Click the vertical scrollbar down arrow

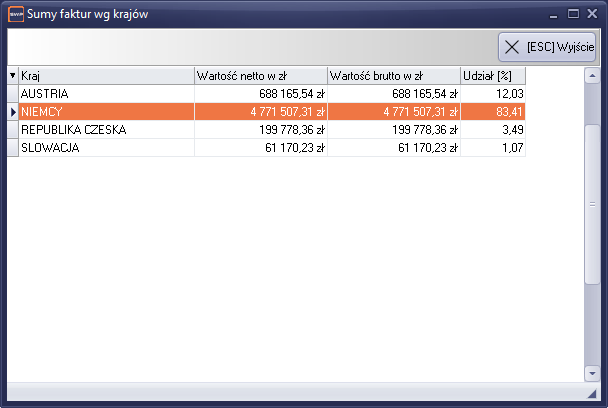pos(592,373)
